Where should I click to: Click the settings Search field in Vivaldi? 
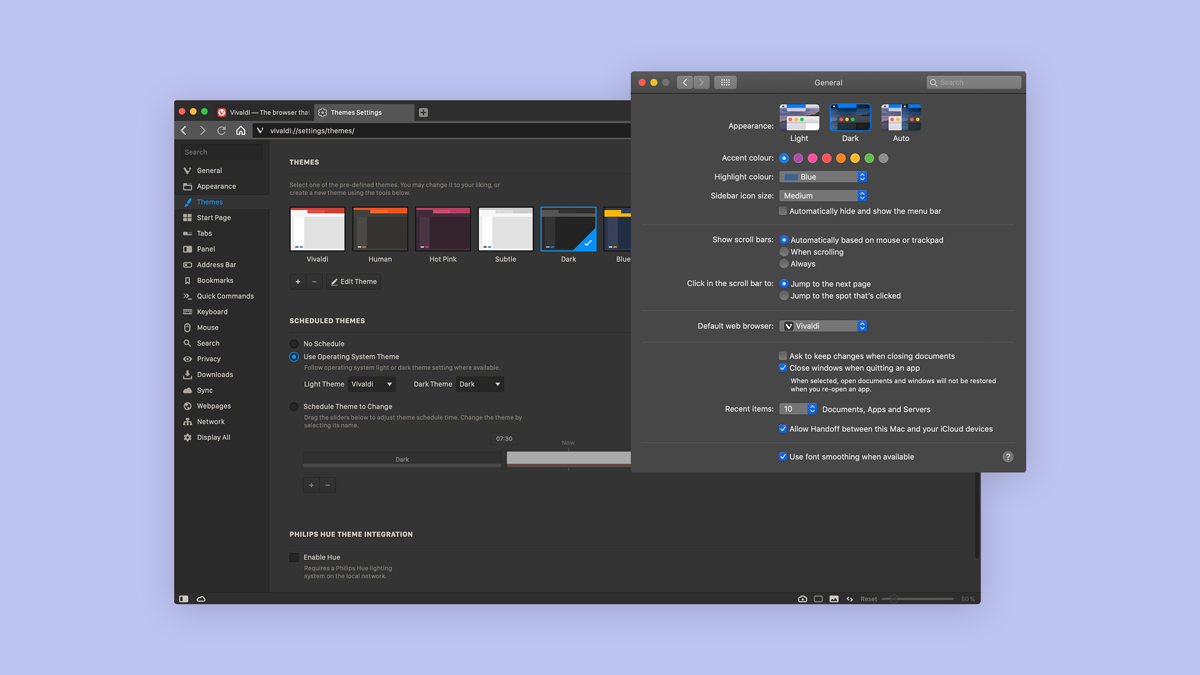point(222,152)
